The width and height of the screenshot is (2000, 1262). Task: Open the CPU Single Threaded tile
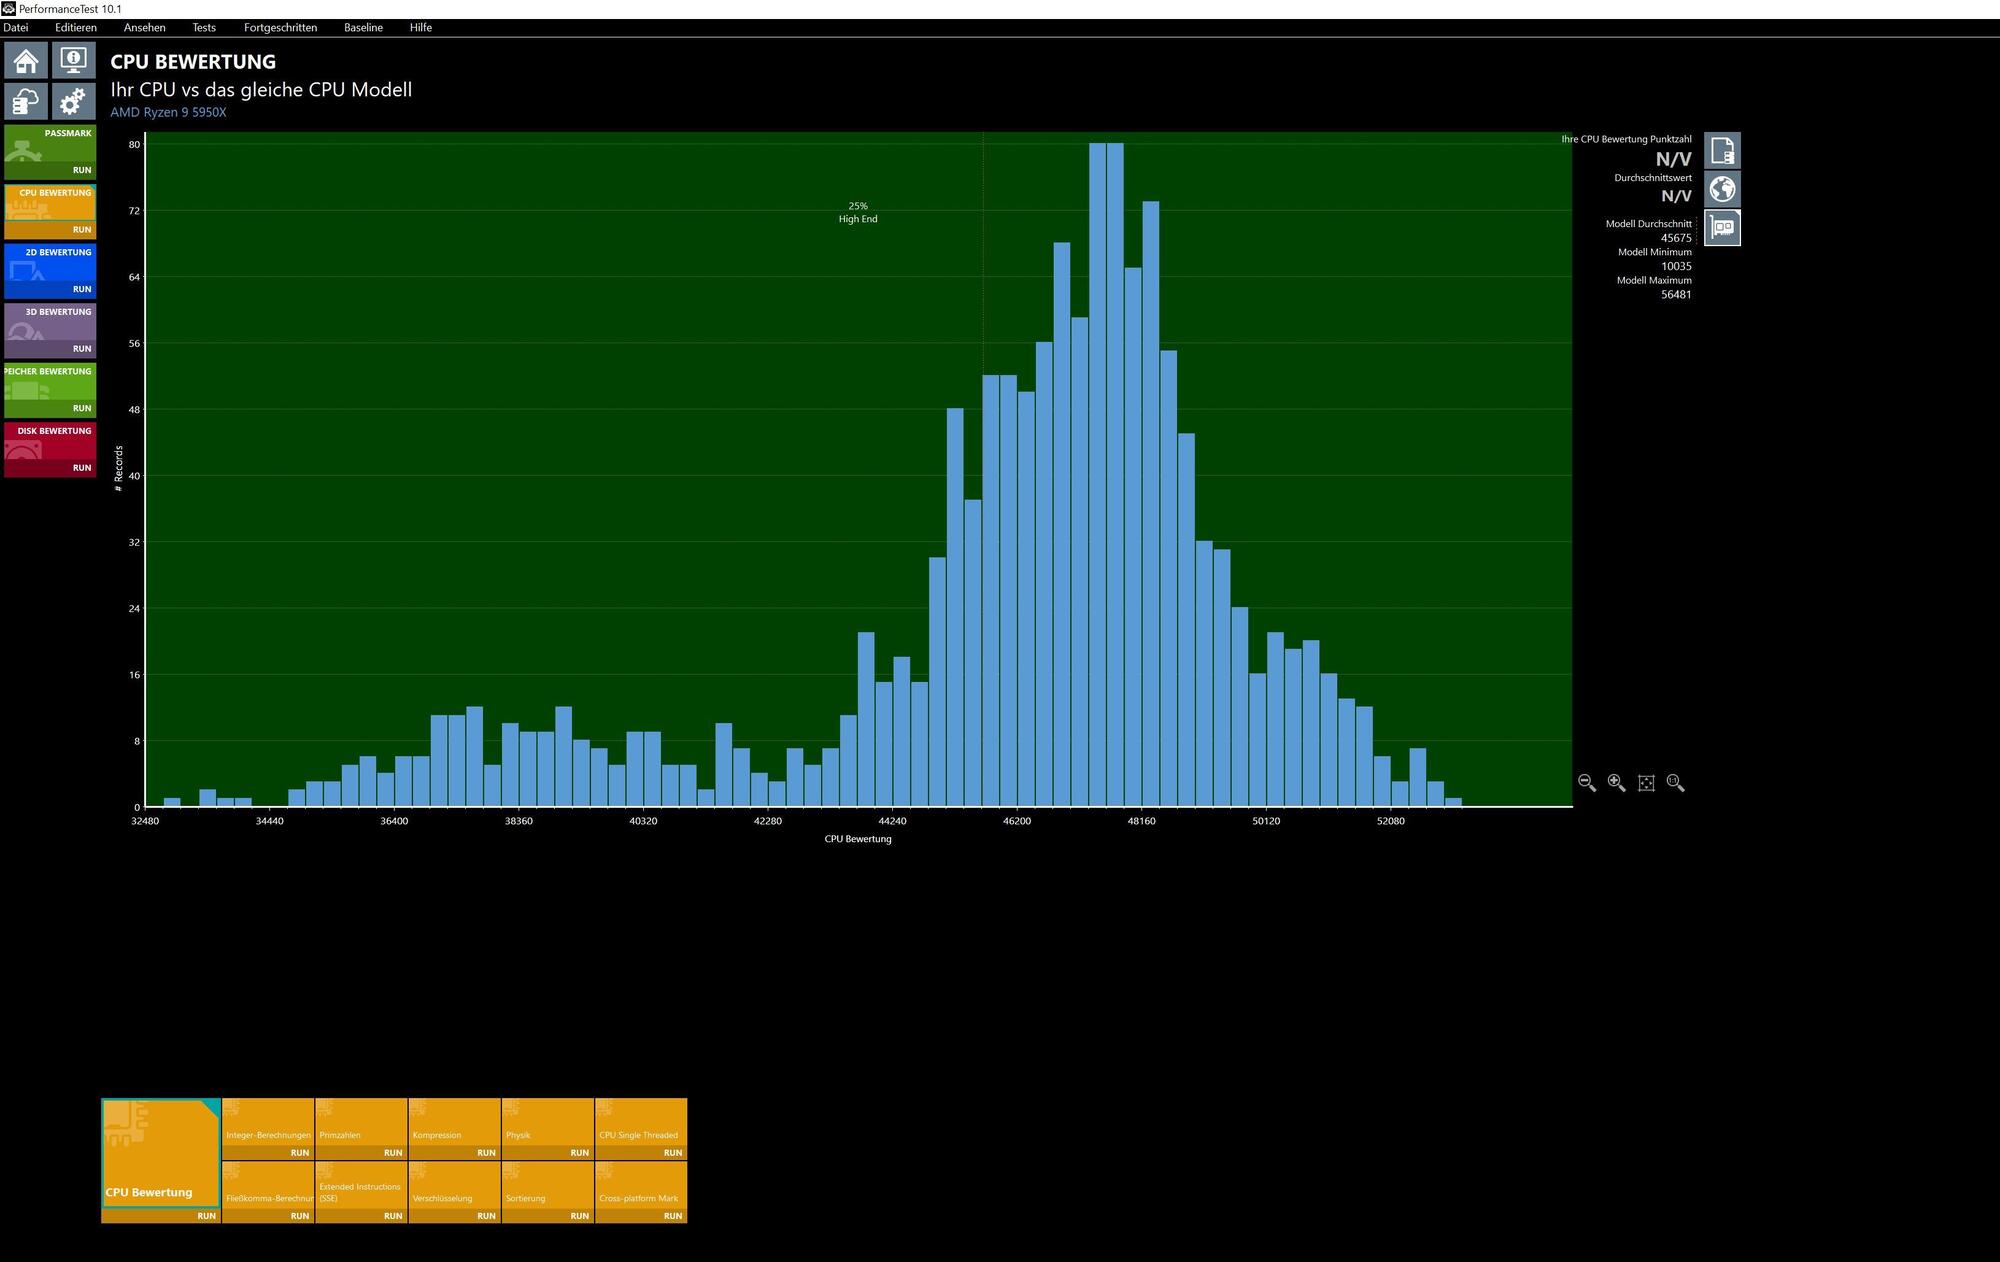tap(641, 1122)
